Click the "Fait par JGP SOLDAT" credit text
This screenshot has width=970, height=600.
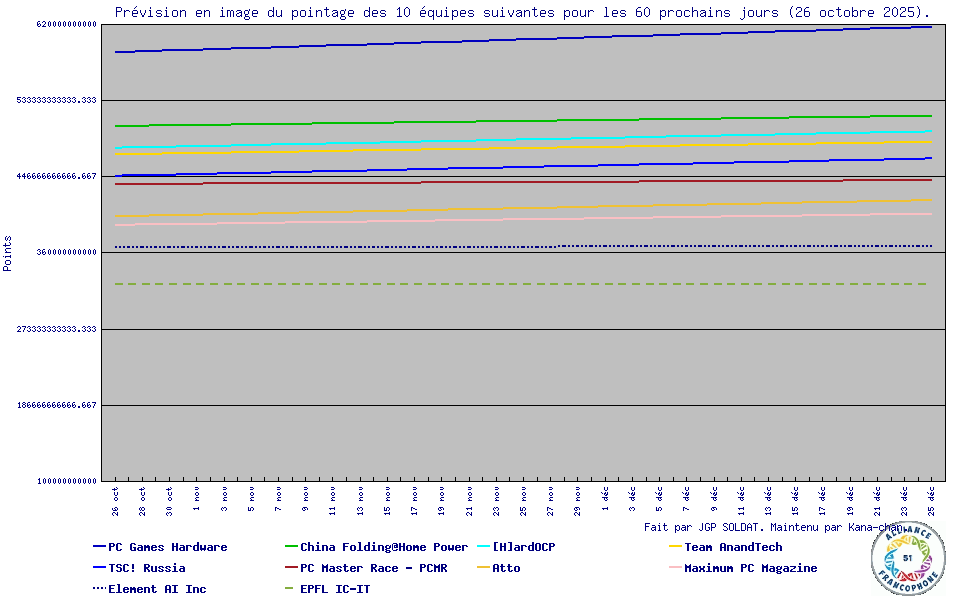[704, 526]
